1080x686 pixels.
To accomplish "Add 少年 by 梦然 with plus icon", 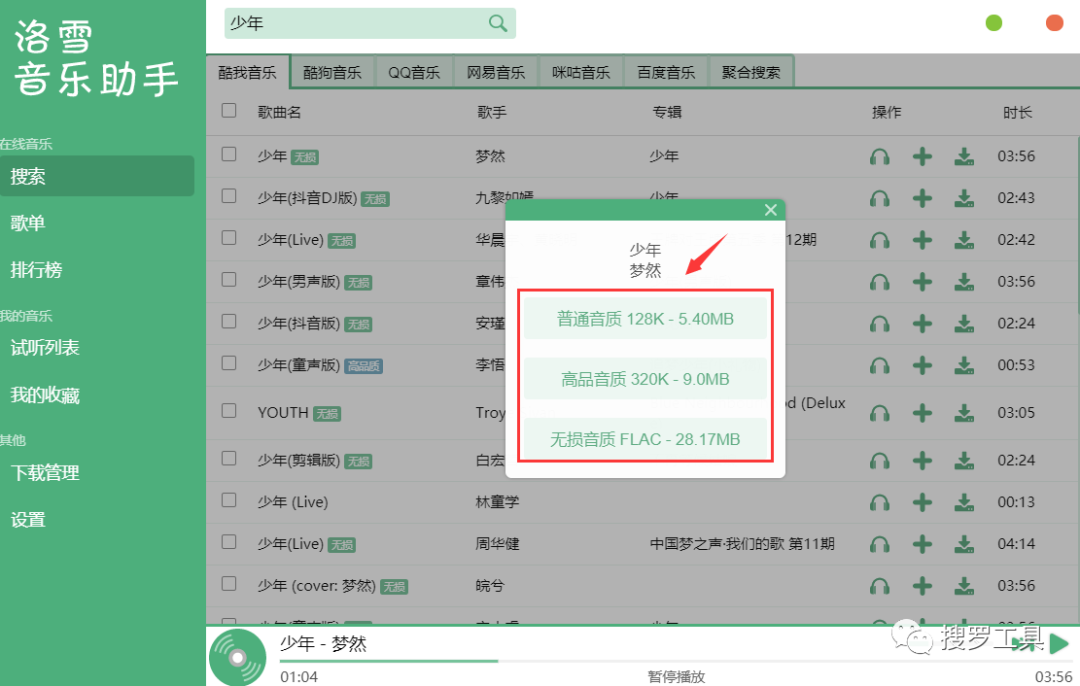I will (922, 156).
